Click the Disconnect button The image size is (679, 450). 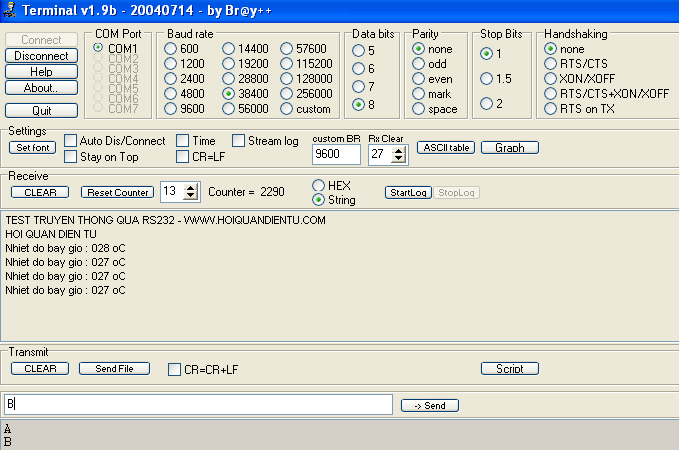[x=42, y=56]
